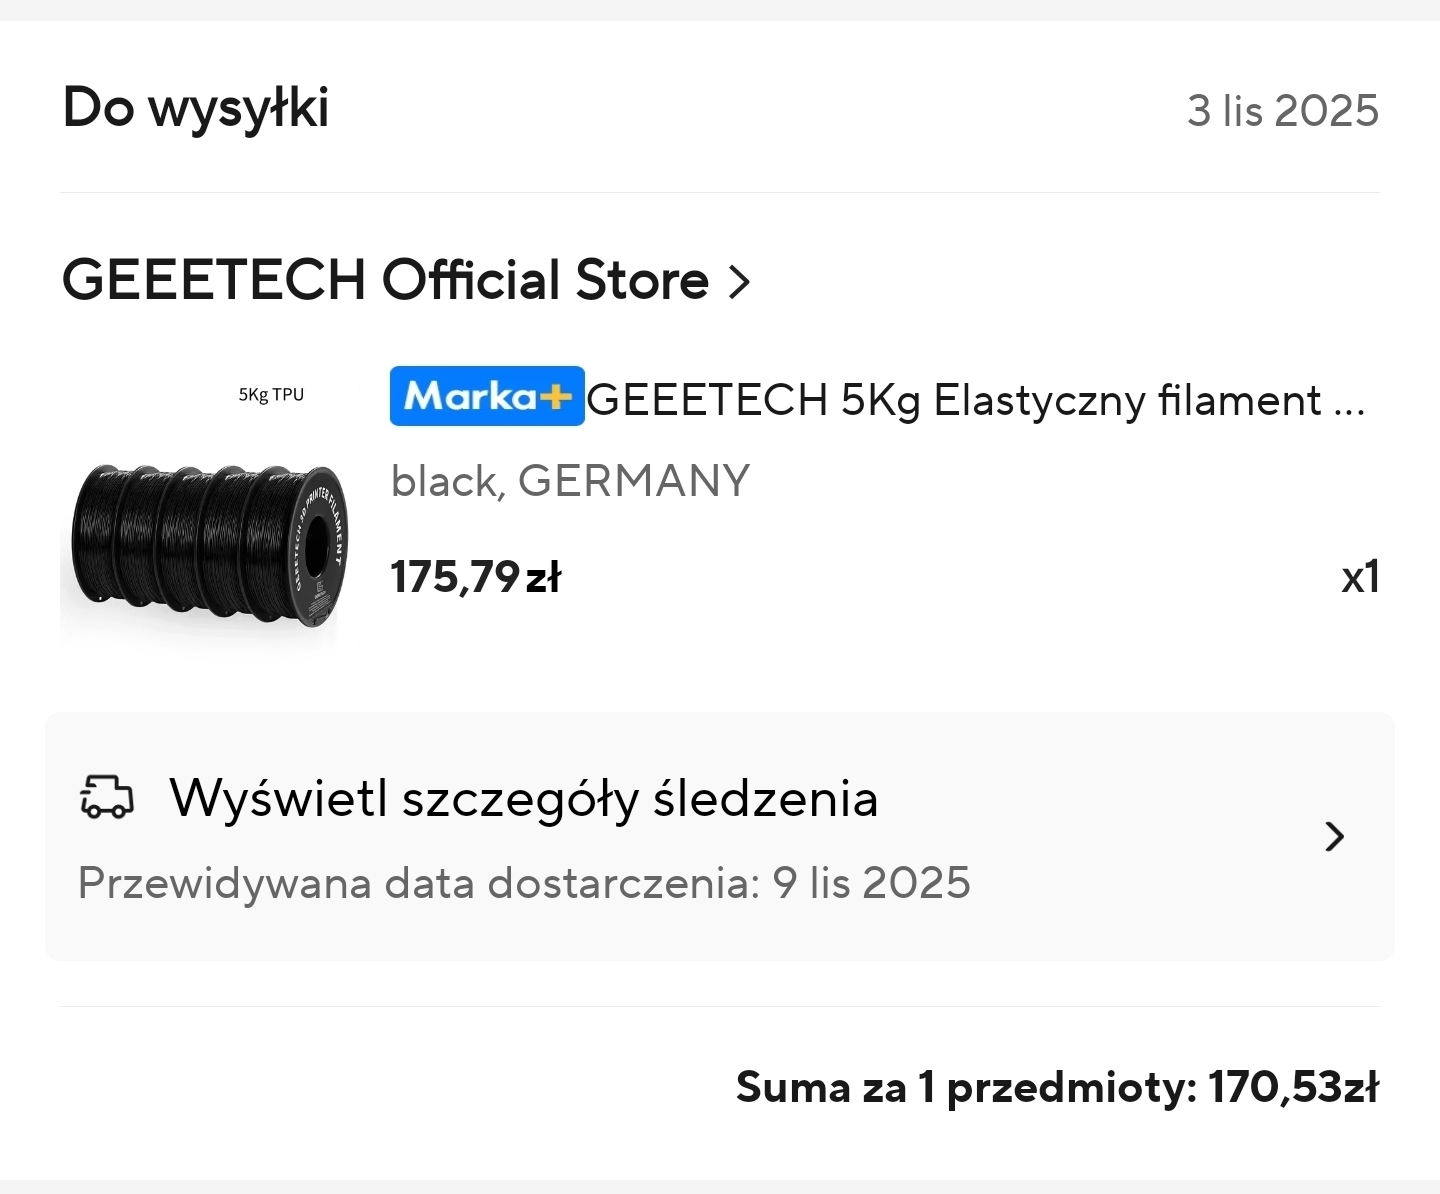Tap the 175,79 zł item price
The width and height of the screenshot is (1440, 1194).
tap(476, 577)
